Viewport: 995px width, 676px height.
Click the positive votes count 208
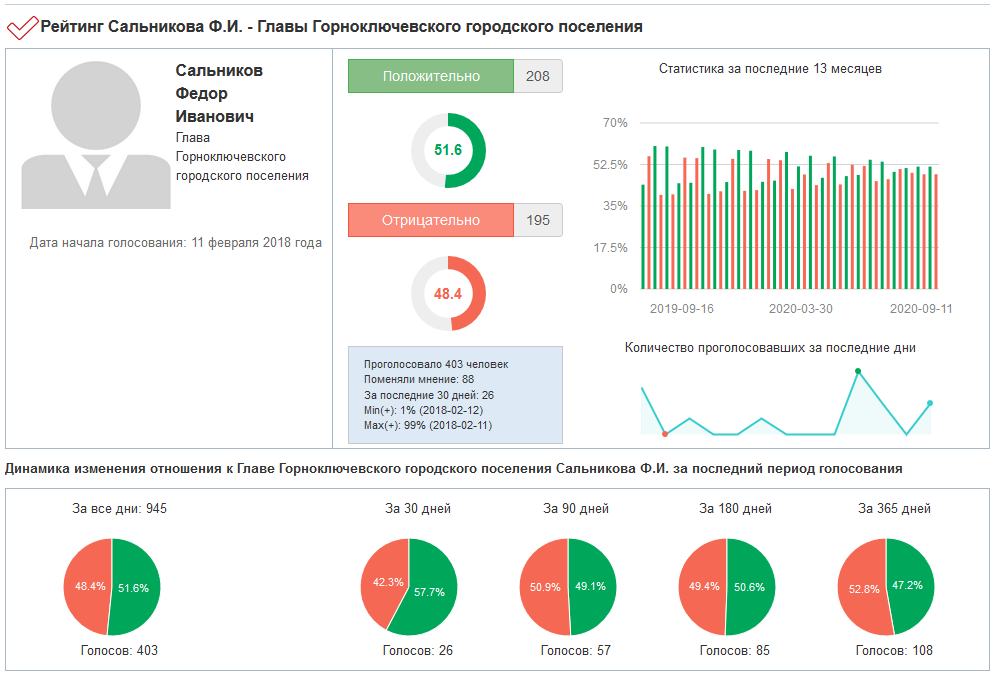click(538, 76)
